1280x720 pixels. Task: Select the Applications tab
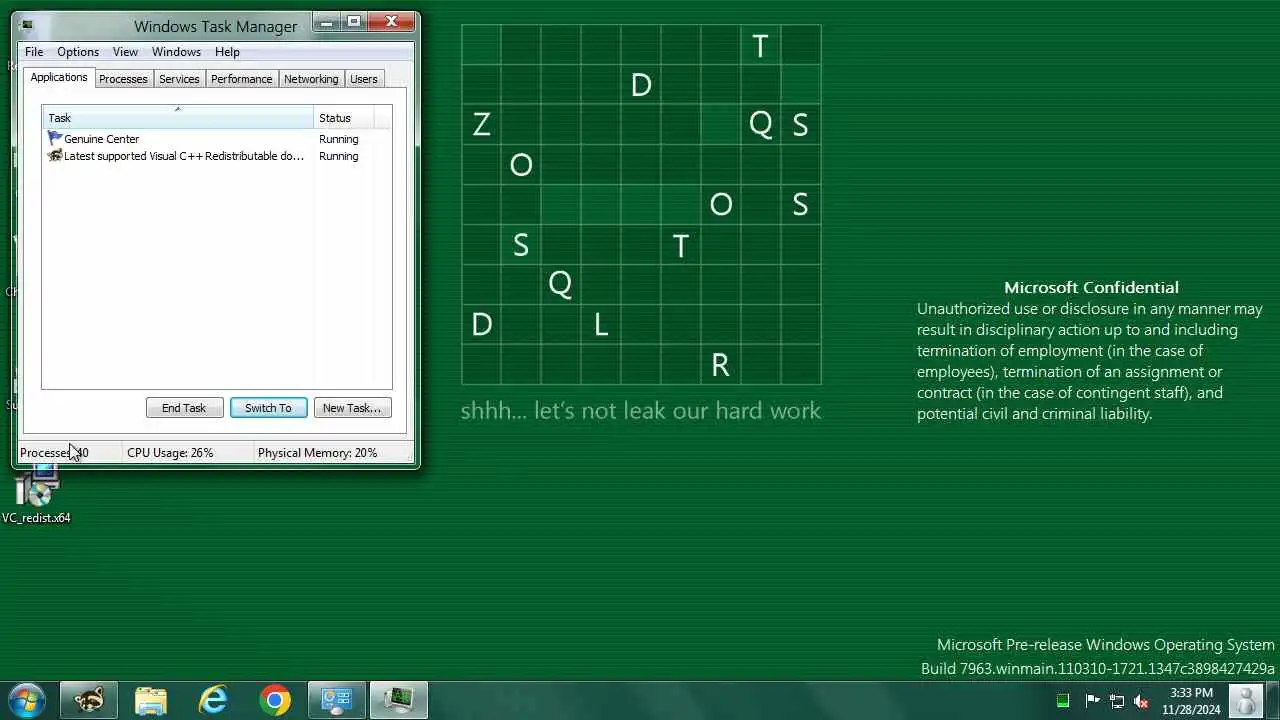pyautogui.click(x=59, y=77)
